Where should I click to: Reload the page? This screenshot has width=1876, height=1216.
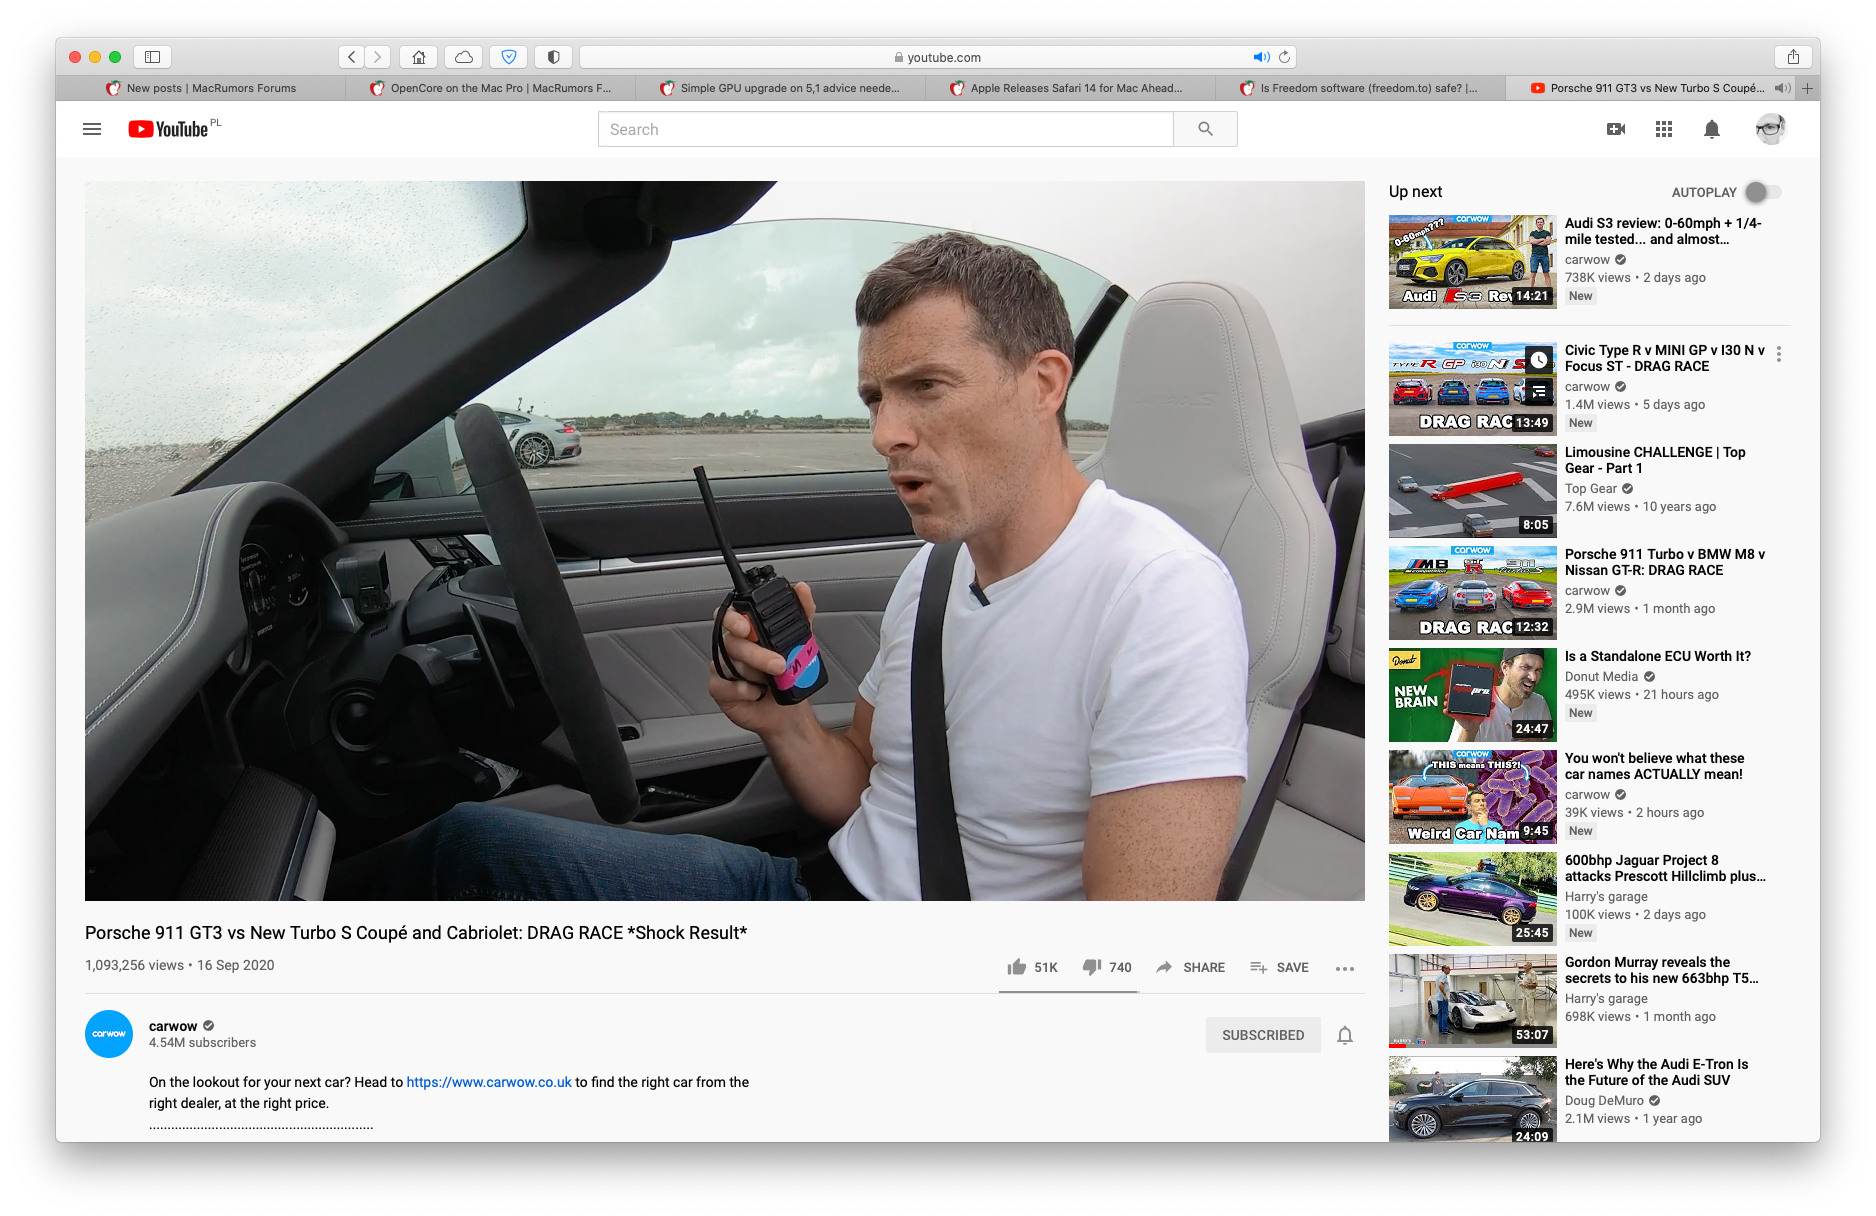(x=1285, y=57)
